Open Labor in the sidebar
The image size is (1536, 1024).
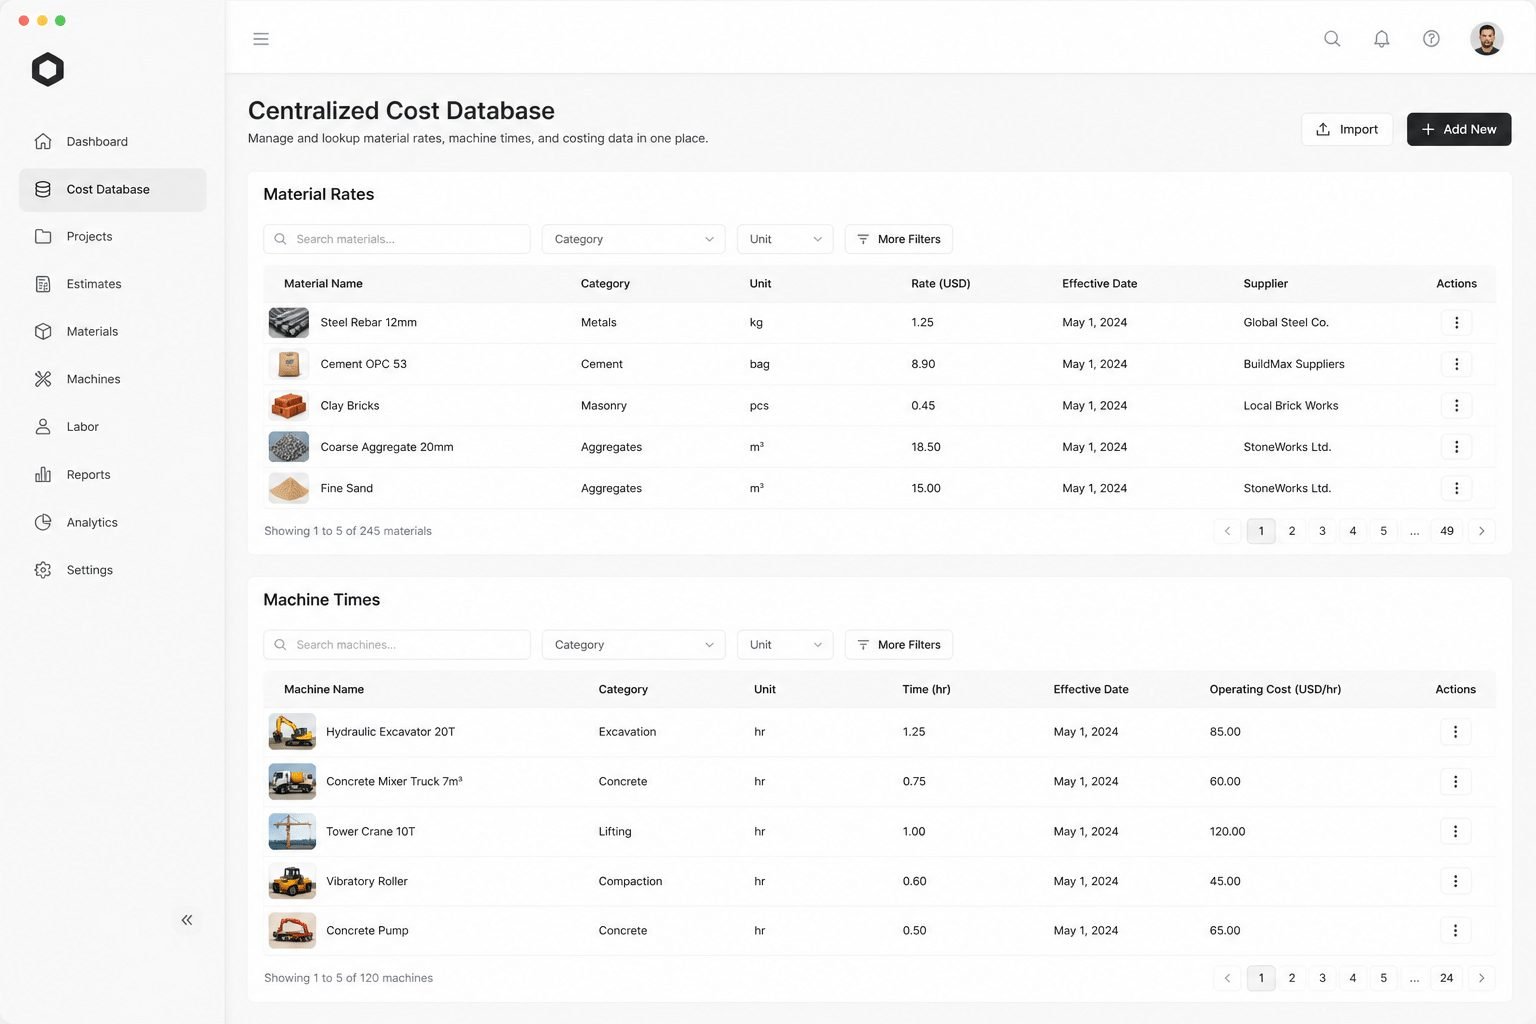click(113, 427)
